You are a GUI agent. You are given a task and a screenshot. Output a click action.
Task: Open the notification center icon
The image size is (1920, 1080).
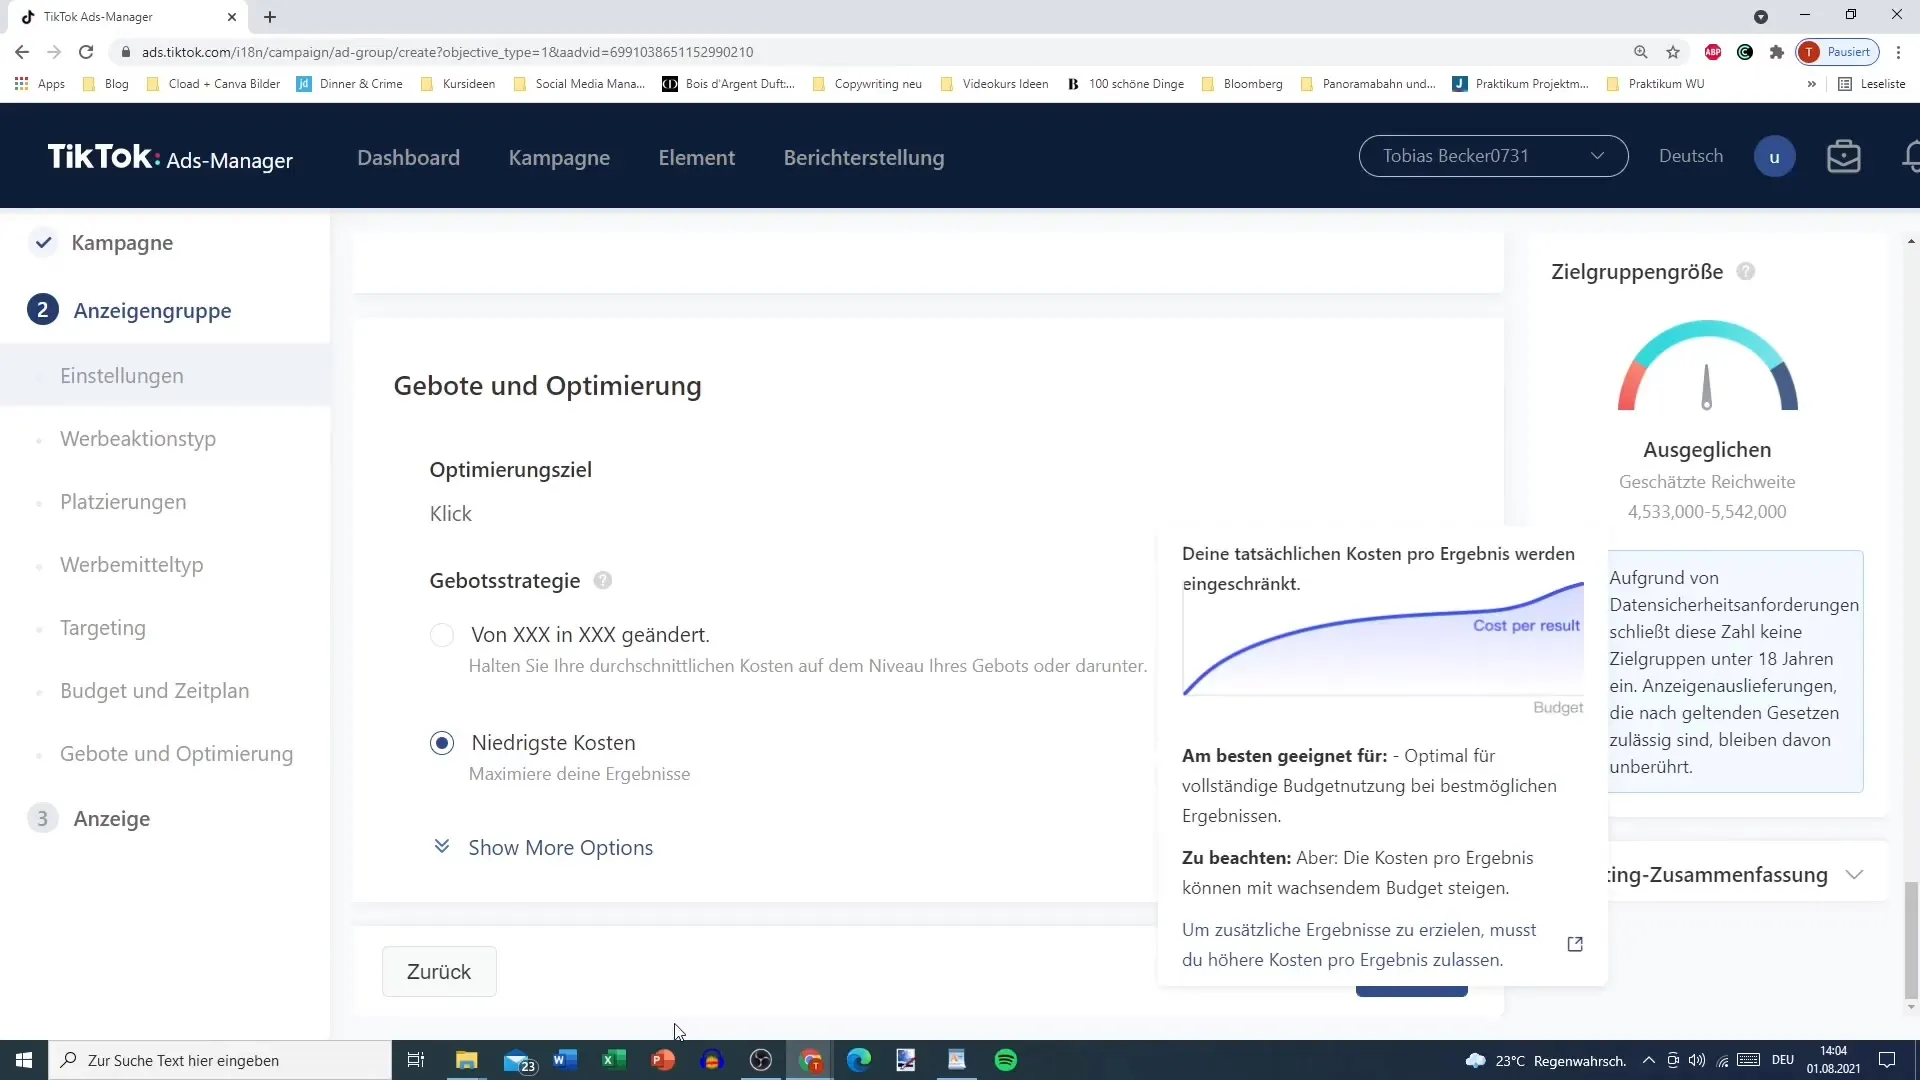[x=1887, y=1060]
